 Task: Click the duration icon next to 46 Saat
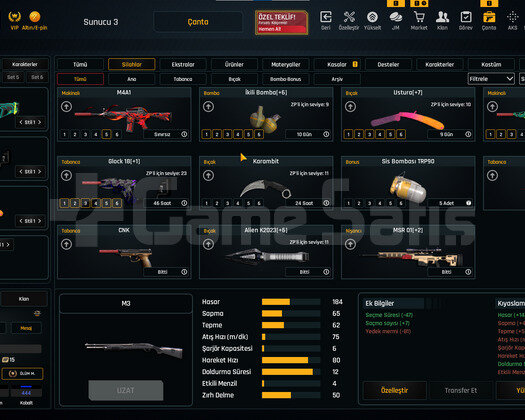pyautogui.click(x=184, y=203)
